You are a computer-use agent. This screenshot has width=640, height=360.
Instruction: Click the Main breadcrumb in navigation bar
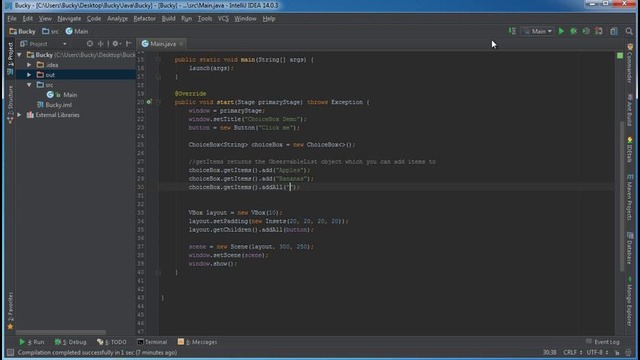pyautogui.click(x=77, y=31)
